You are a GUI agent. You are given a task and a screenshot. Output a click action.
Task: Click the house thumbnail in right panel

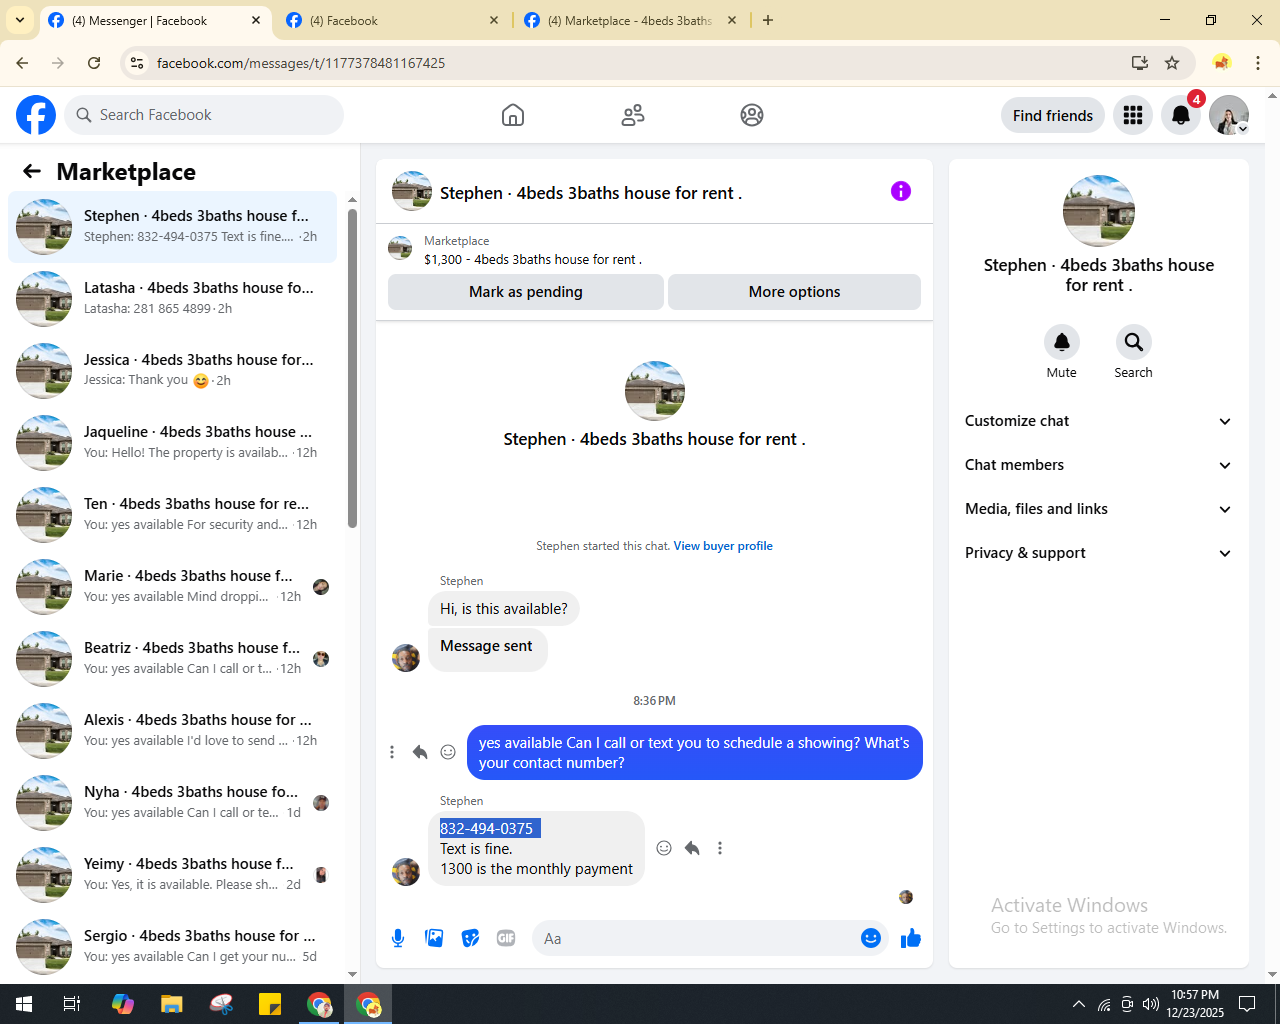coord(1099,211)
